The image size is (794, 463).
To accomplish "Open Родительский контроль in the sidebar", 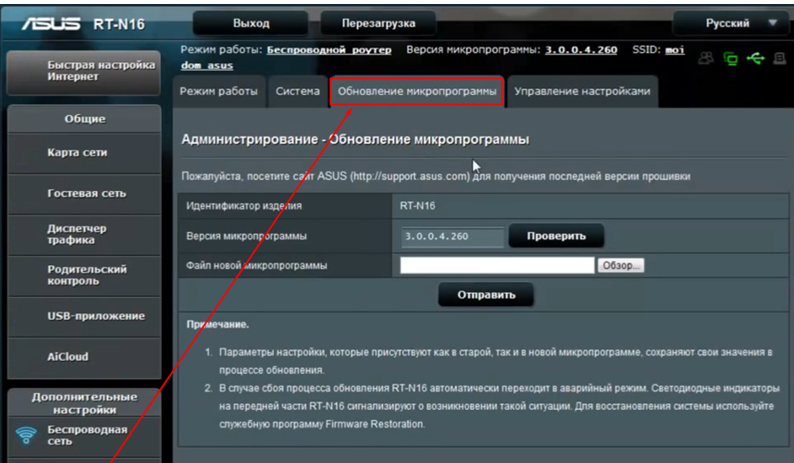I will pos(84,275).
